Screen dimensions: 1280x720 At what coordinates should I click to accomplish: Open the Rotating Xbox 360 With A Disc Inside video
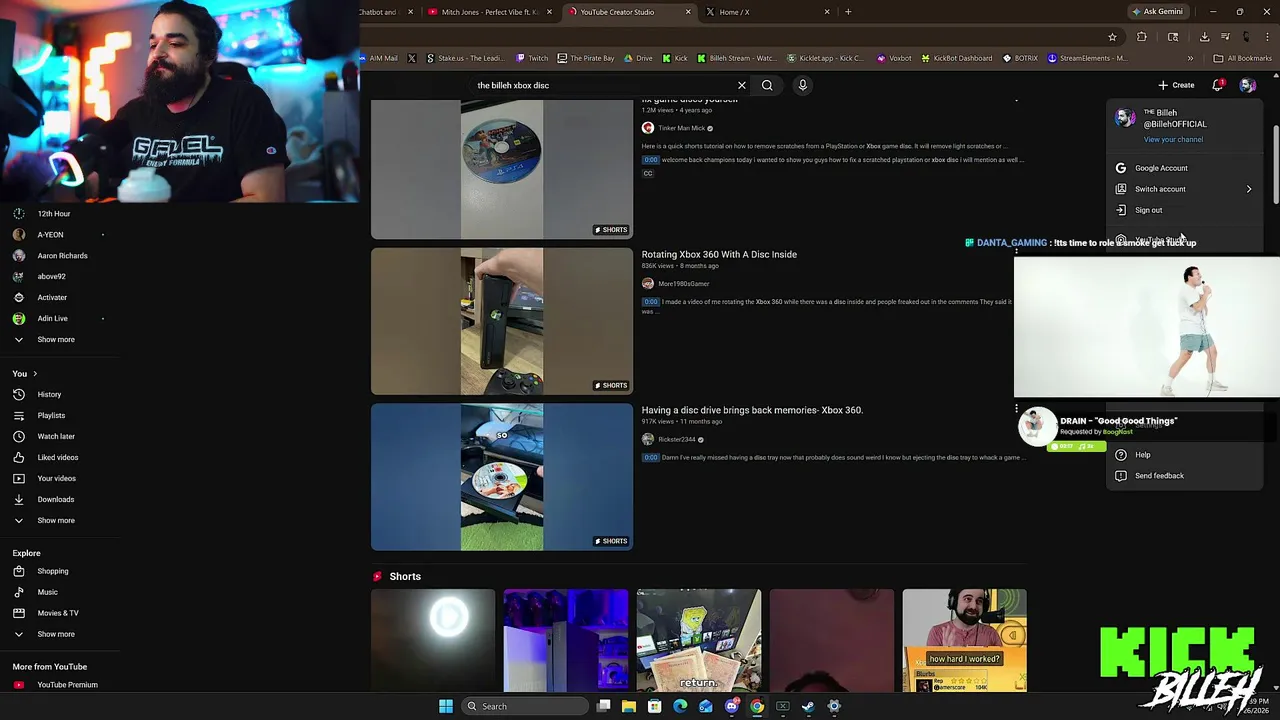pyautogui.click(x=719, y=254)
